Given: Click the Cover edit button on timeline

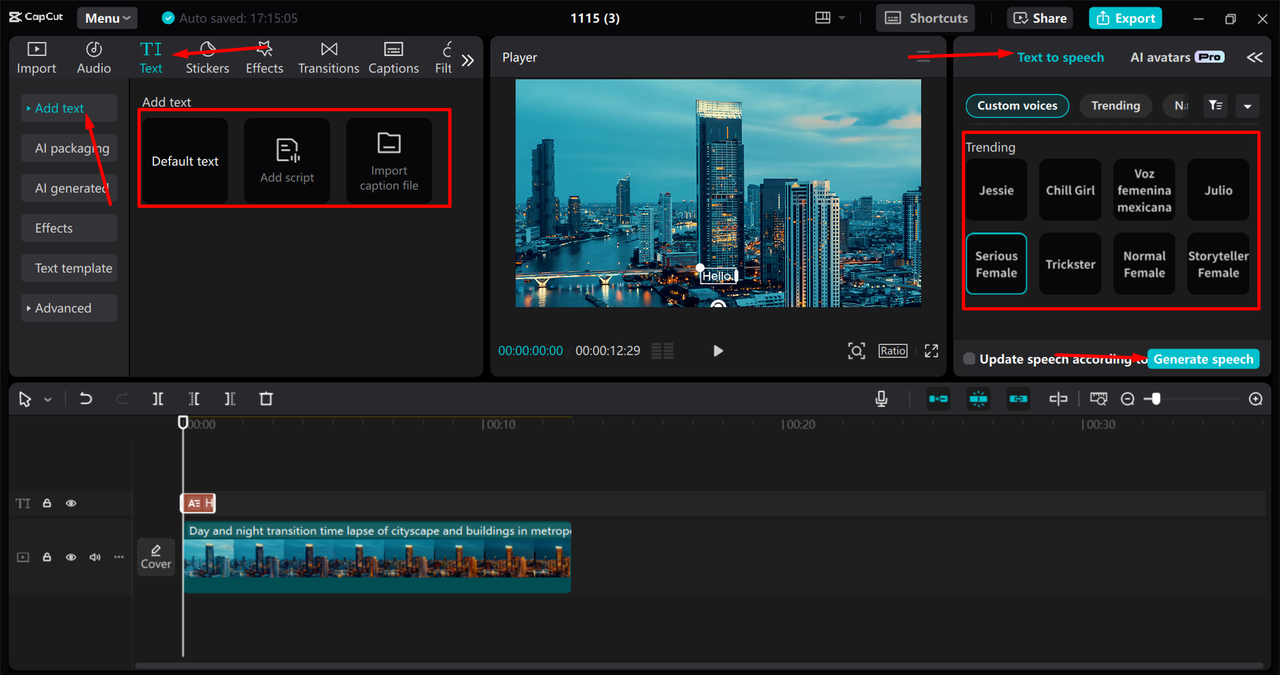Looking at the screenshot, I should (x=156, y=557).
